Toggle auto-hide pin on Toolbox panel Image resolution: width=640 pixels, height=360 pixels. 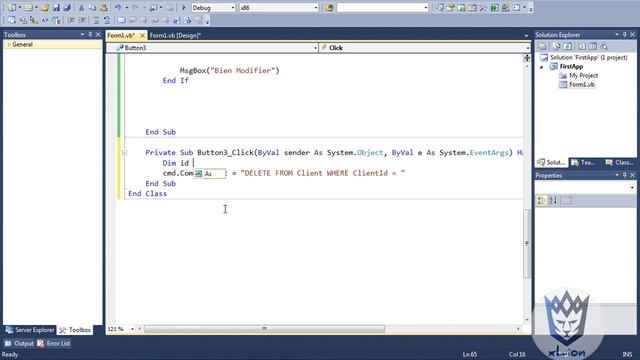90,35
